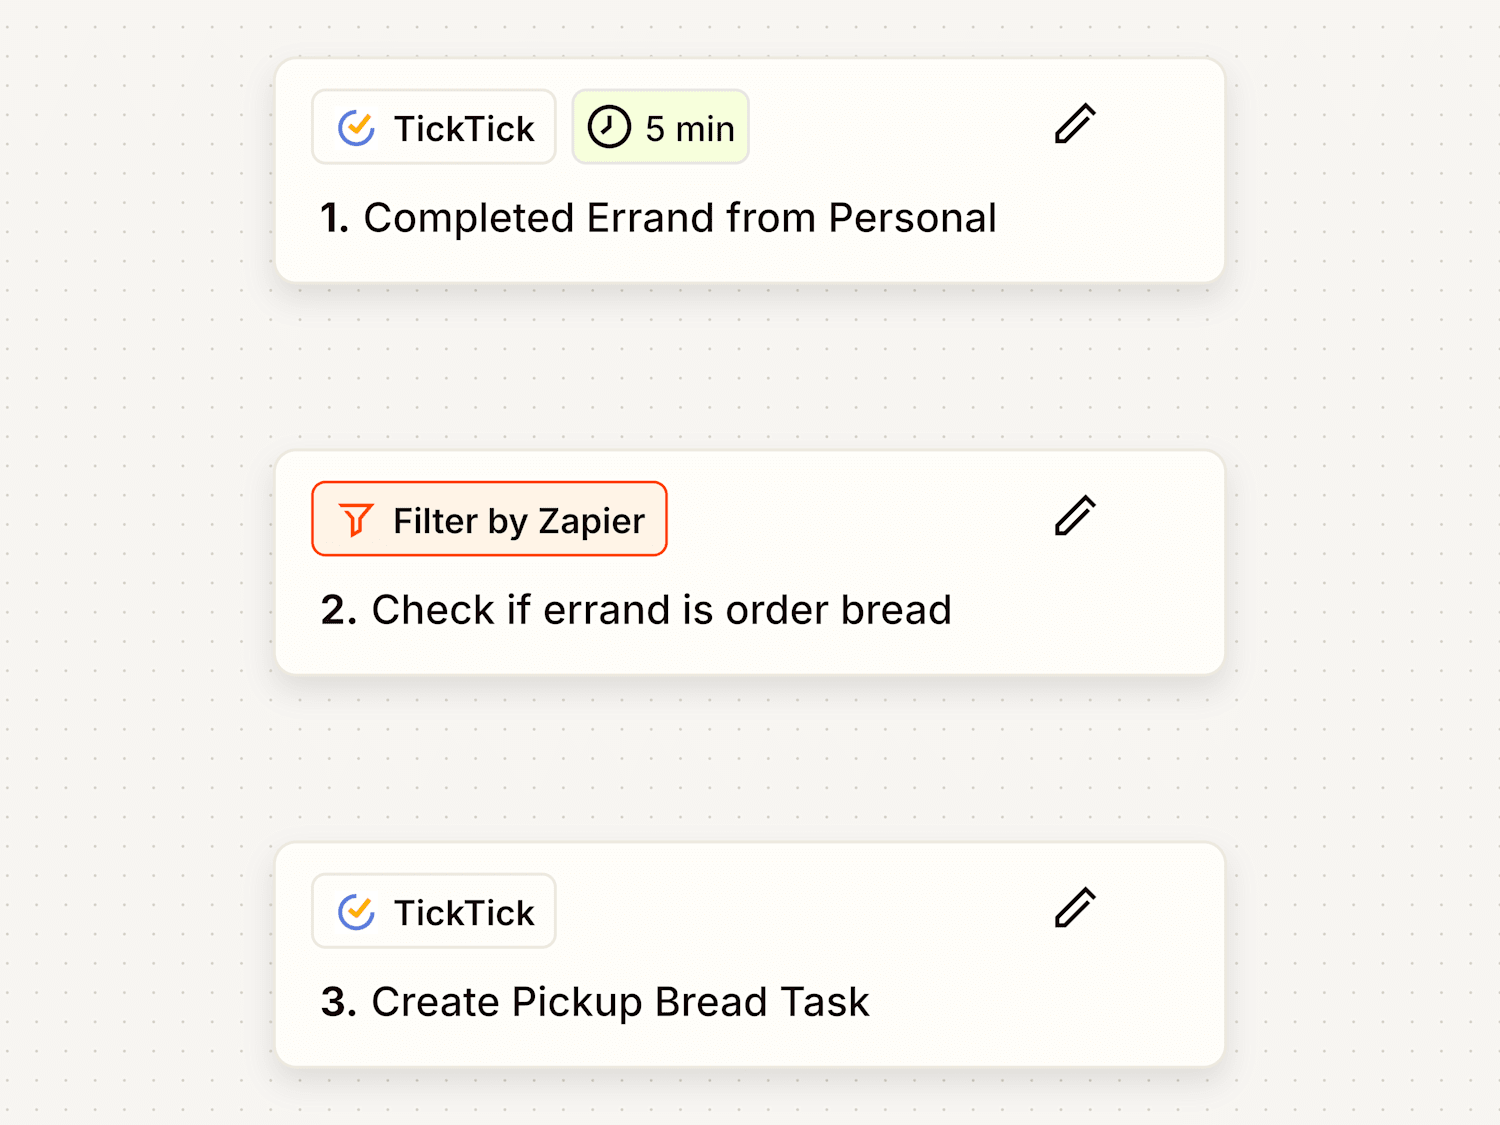Click the TickTick logo icon in step 1
Image resolution: width=1500 pixels, height=1125 pixels.
(x=356, y=128)
